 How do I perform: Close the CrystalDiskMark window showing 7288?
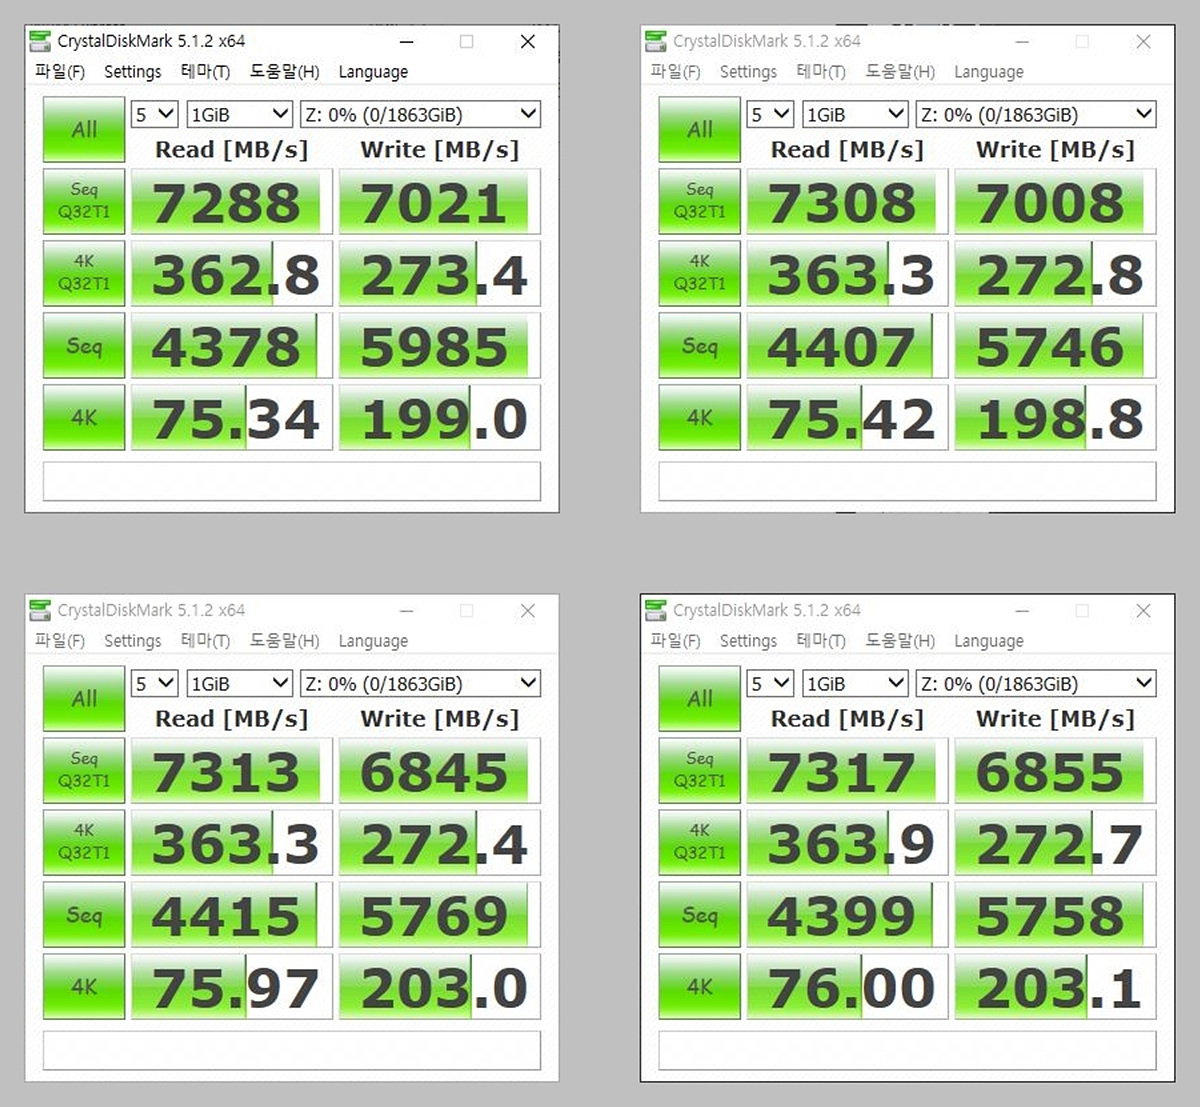point(528,41)
